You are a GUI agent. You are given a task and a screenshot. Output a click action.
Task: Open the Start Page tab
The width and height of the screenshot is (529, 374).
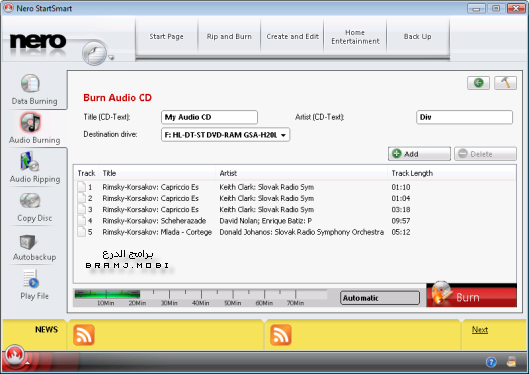pyautogui.click(x=166, y=36)
